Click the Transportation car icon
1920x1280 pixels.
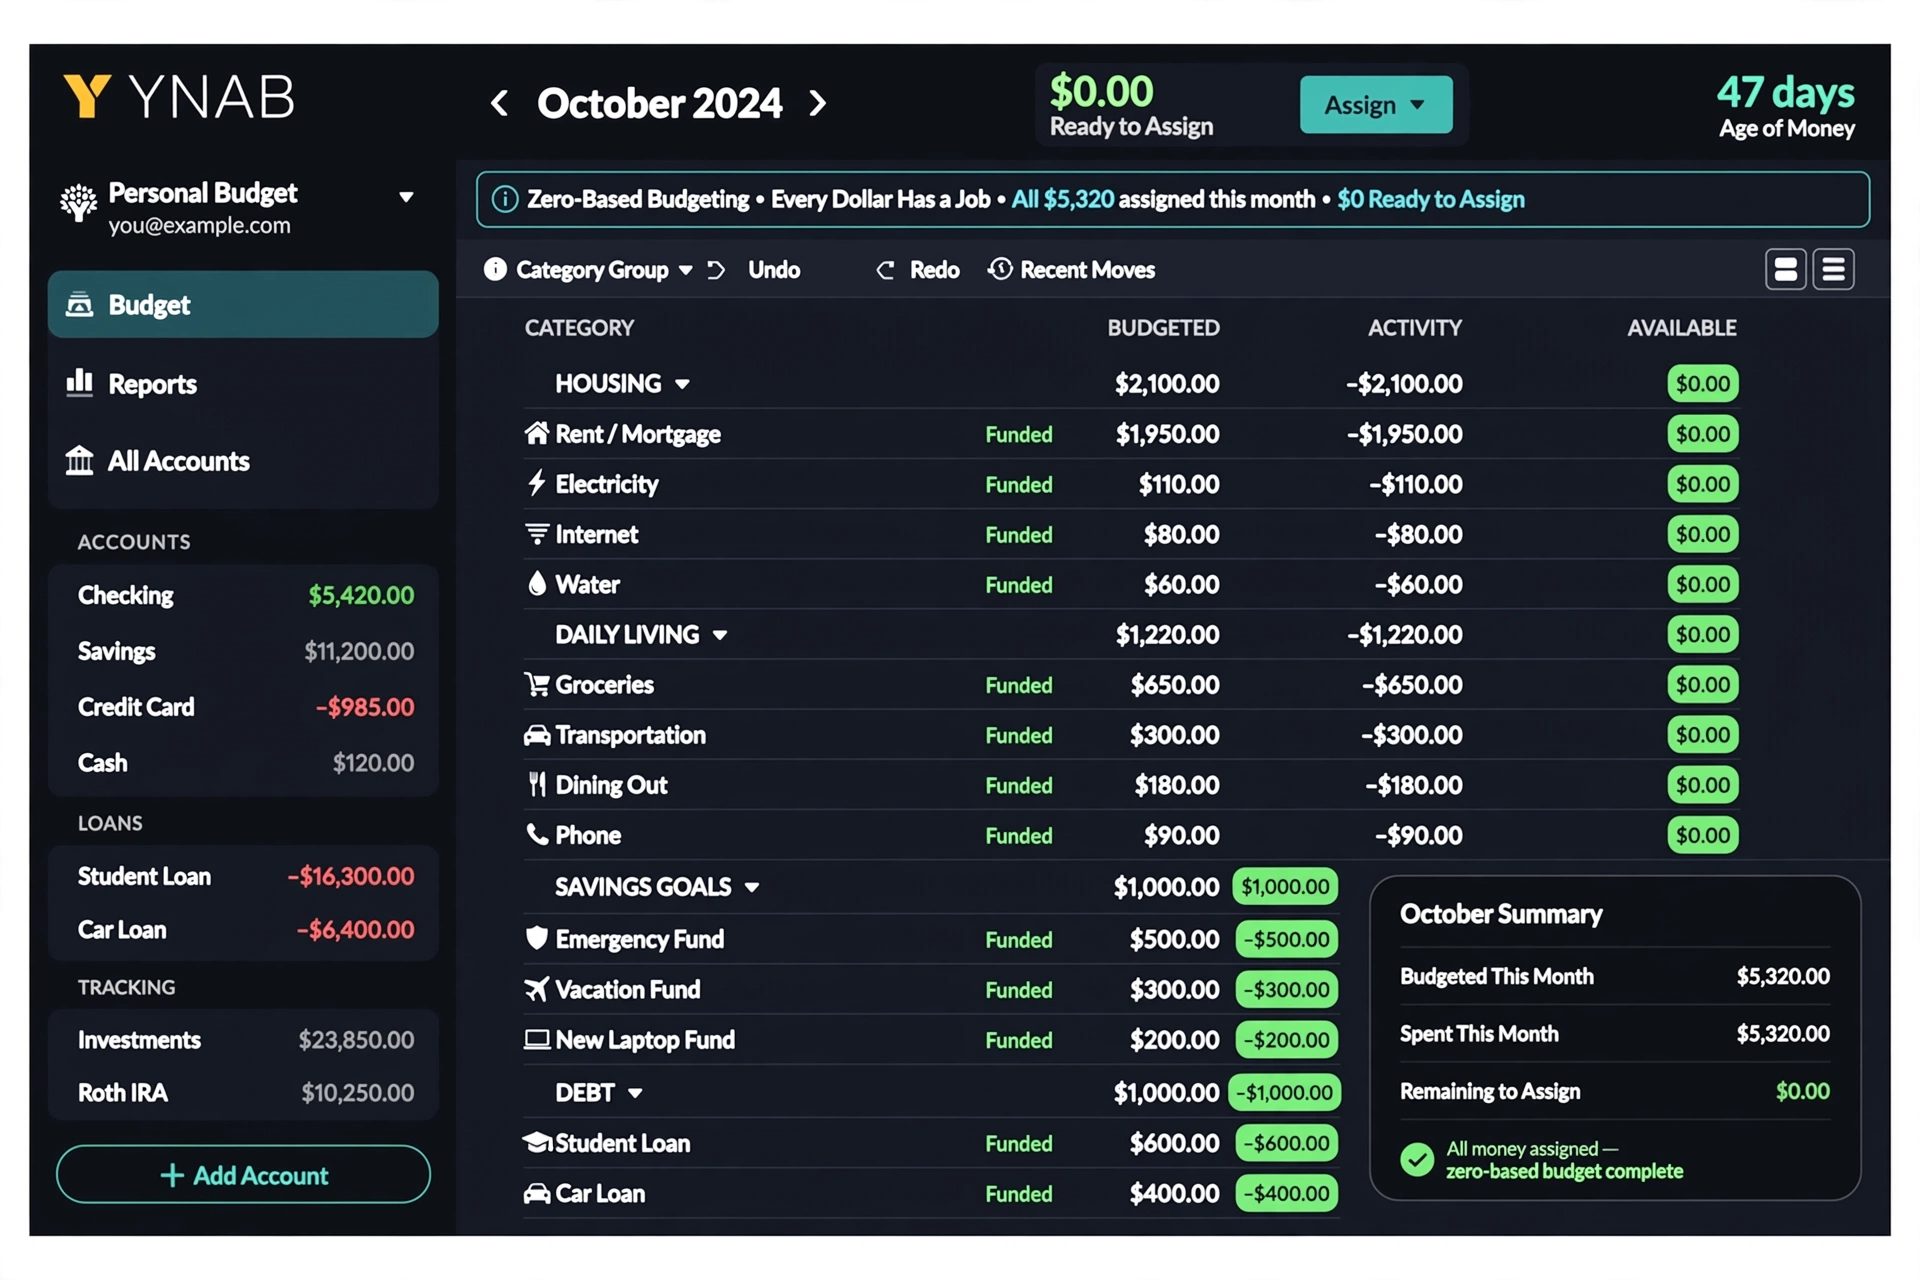point(537,735)
